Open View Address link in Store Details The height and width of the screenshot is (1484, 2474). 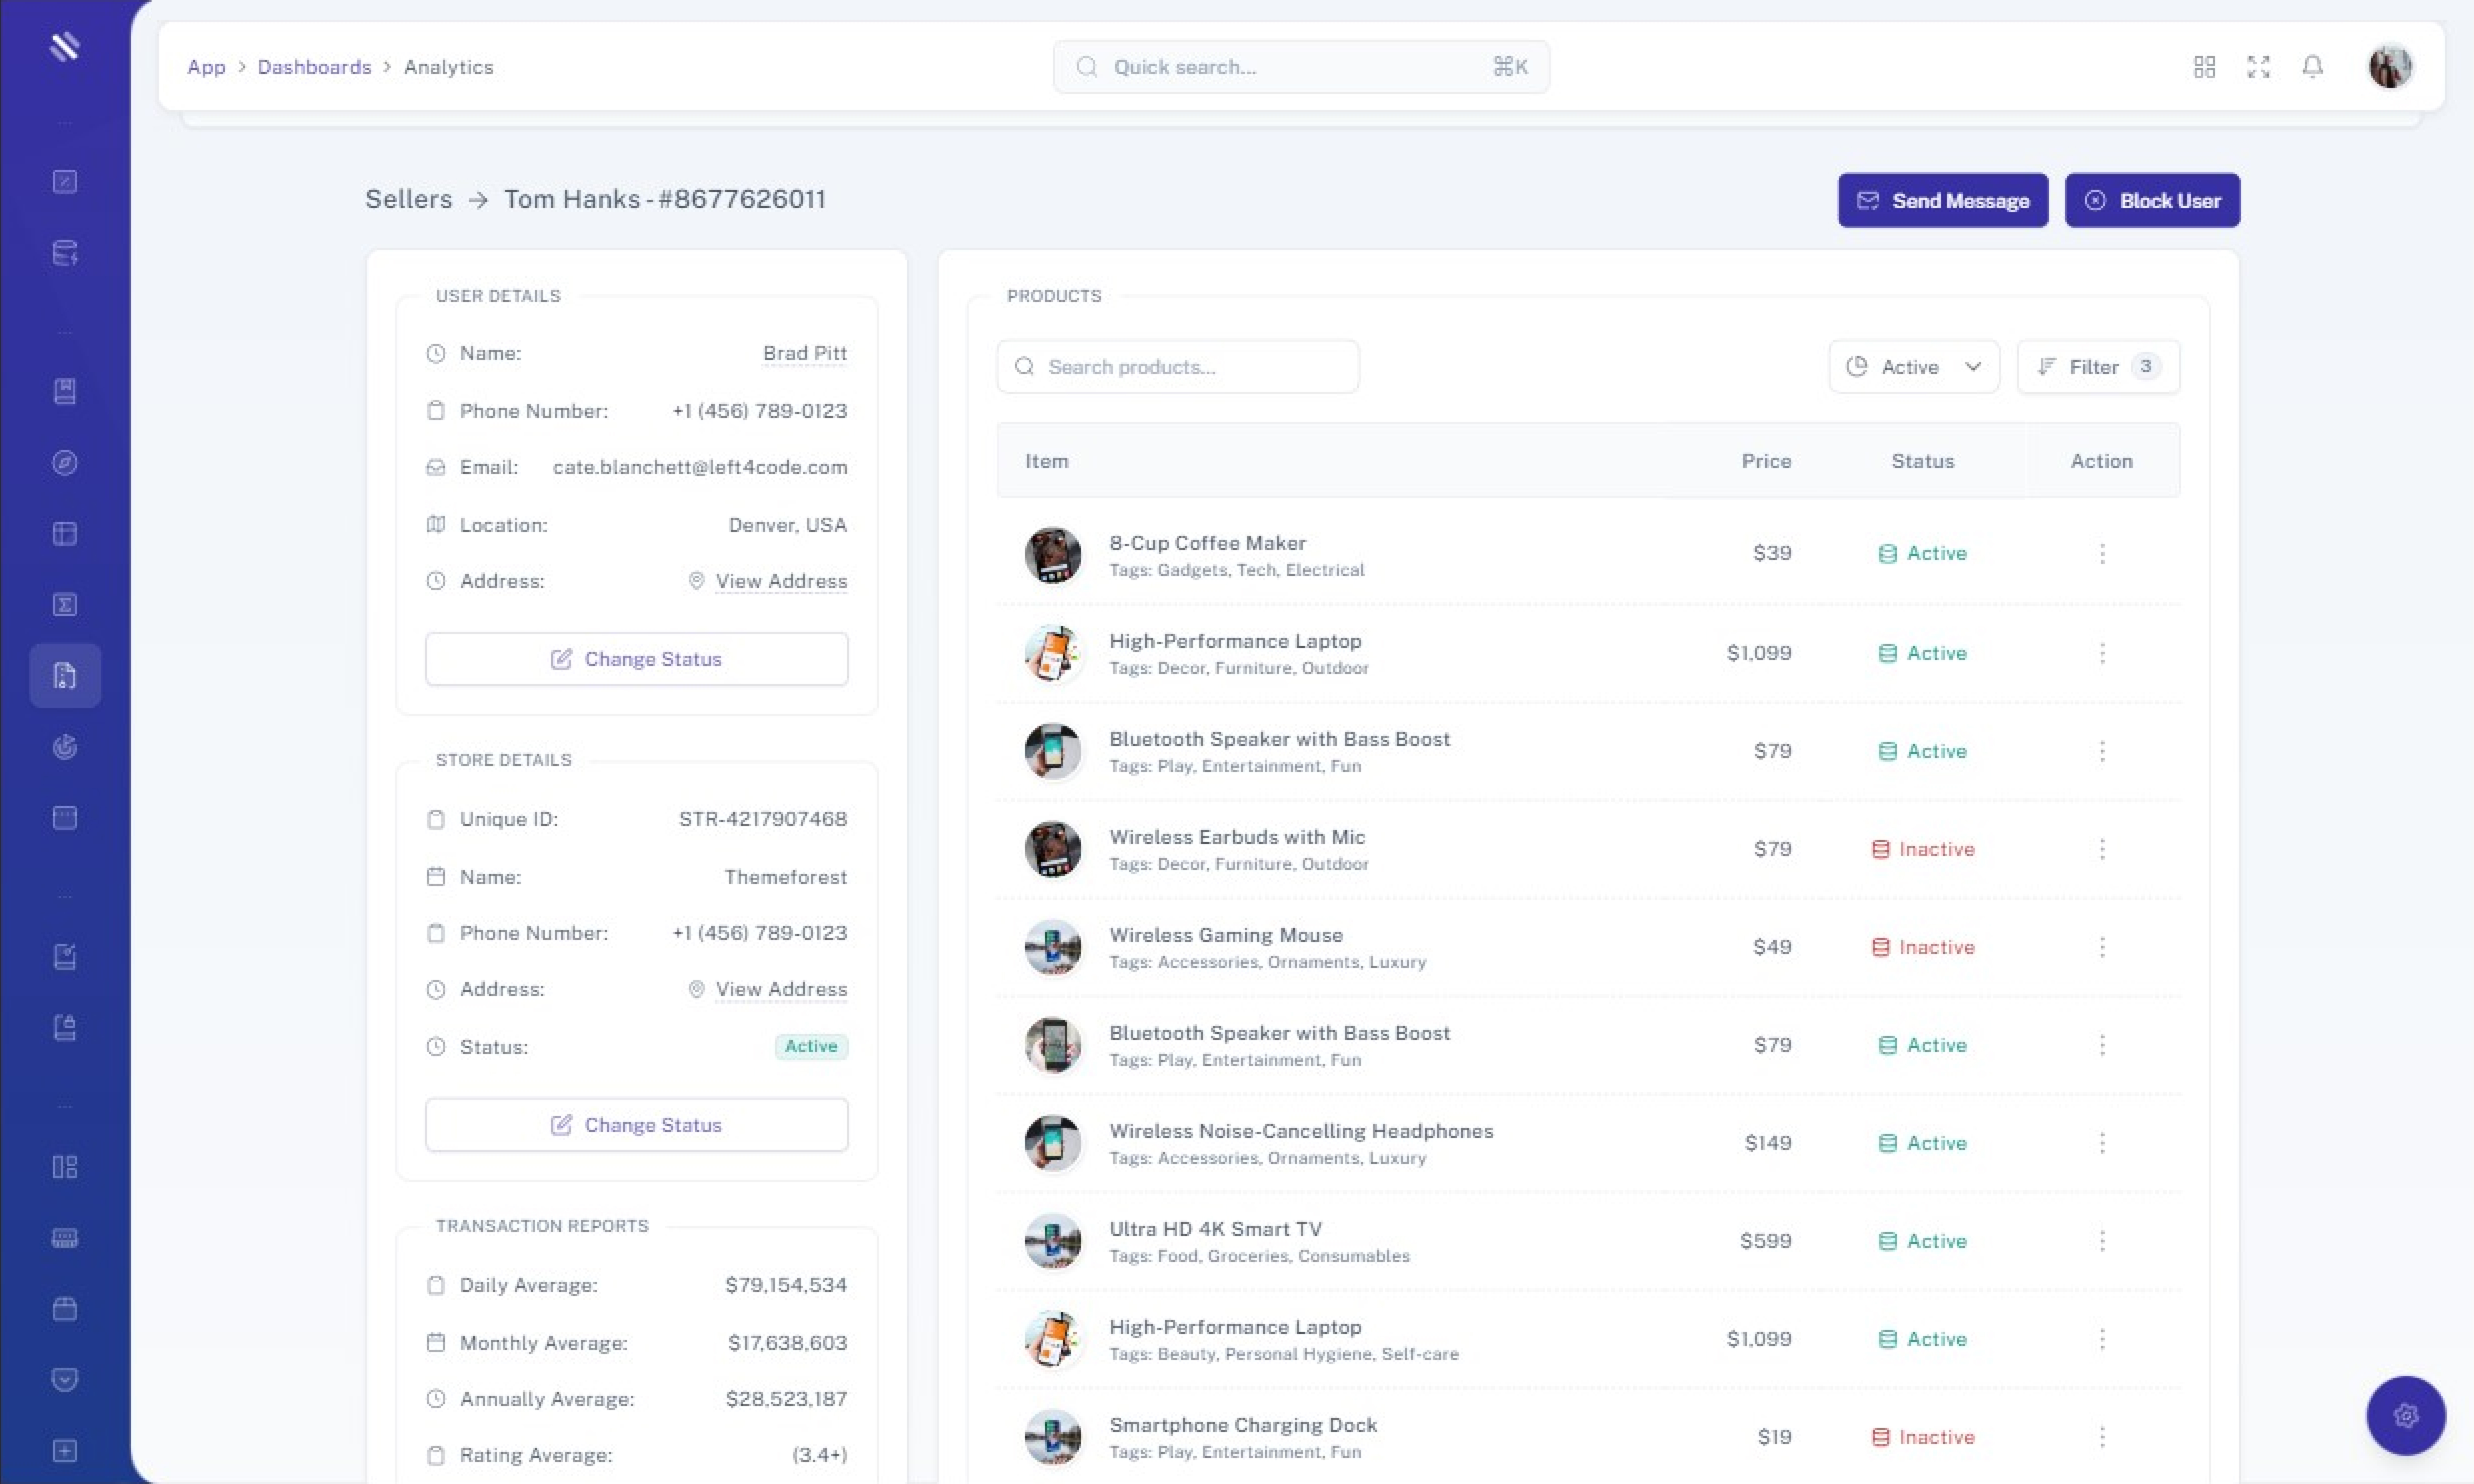point(780,989)
